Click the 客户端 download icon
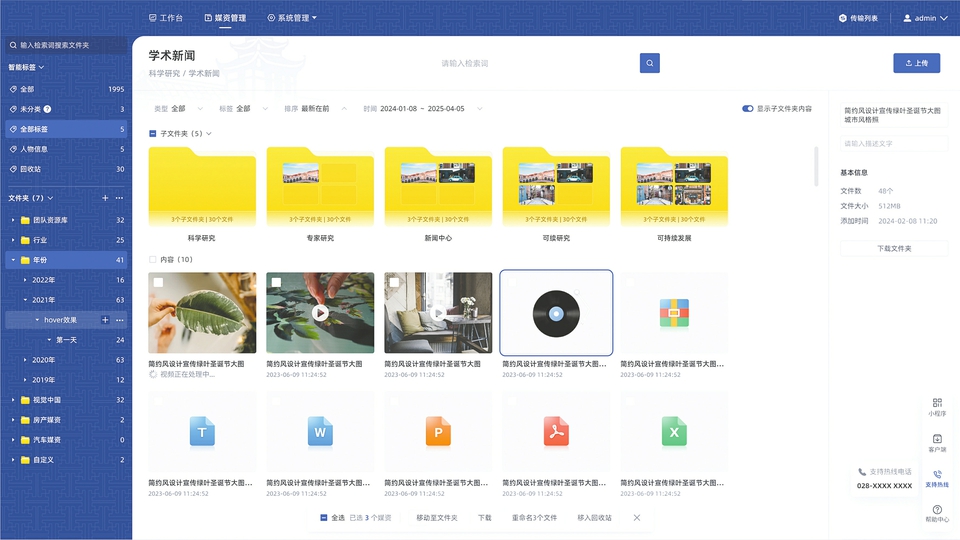This screenshot has width=960, height=540. pyautogui.click(x=937, y=439)
